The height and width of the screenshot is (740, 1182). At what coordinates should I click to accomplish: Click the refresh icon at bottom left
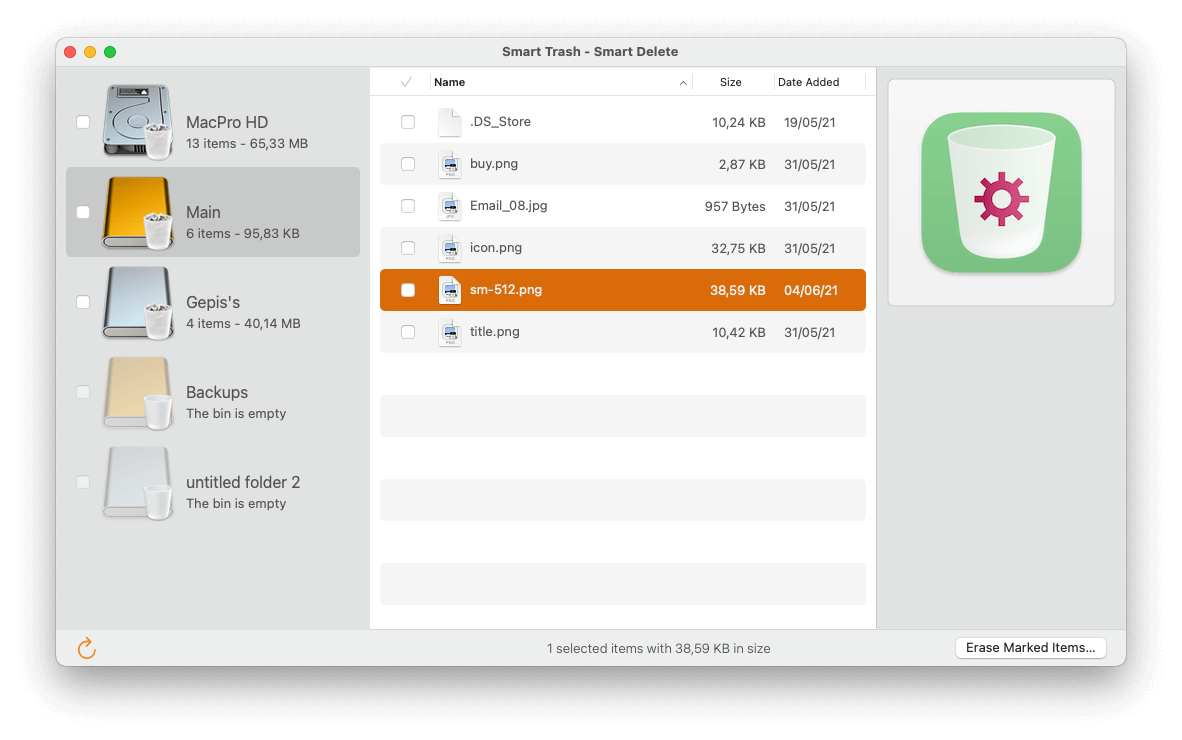pos(86,648)
